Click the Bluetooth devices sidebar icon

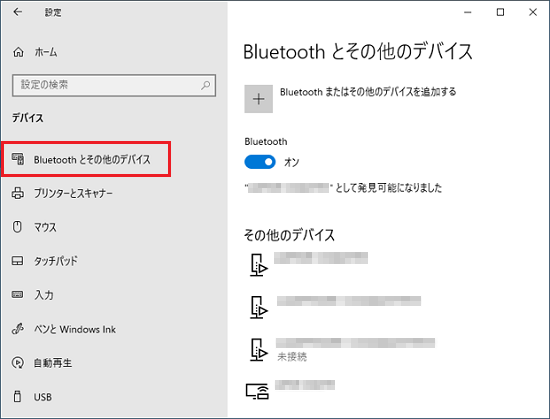click(x=18, y=159)
